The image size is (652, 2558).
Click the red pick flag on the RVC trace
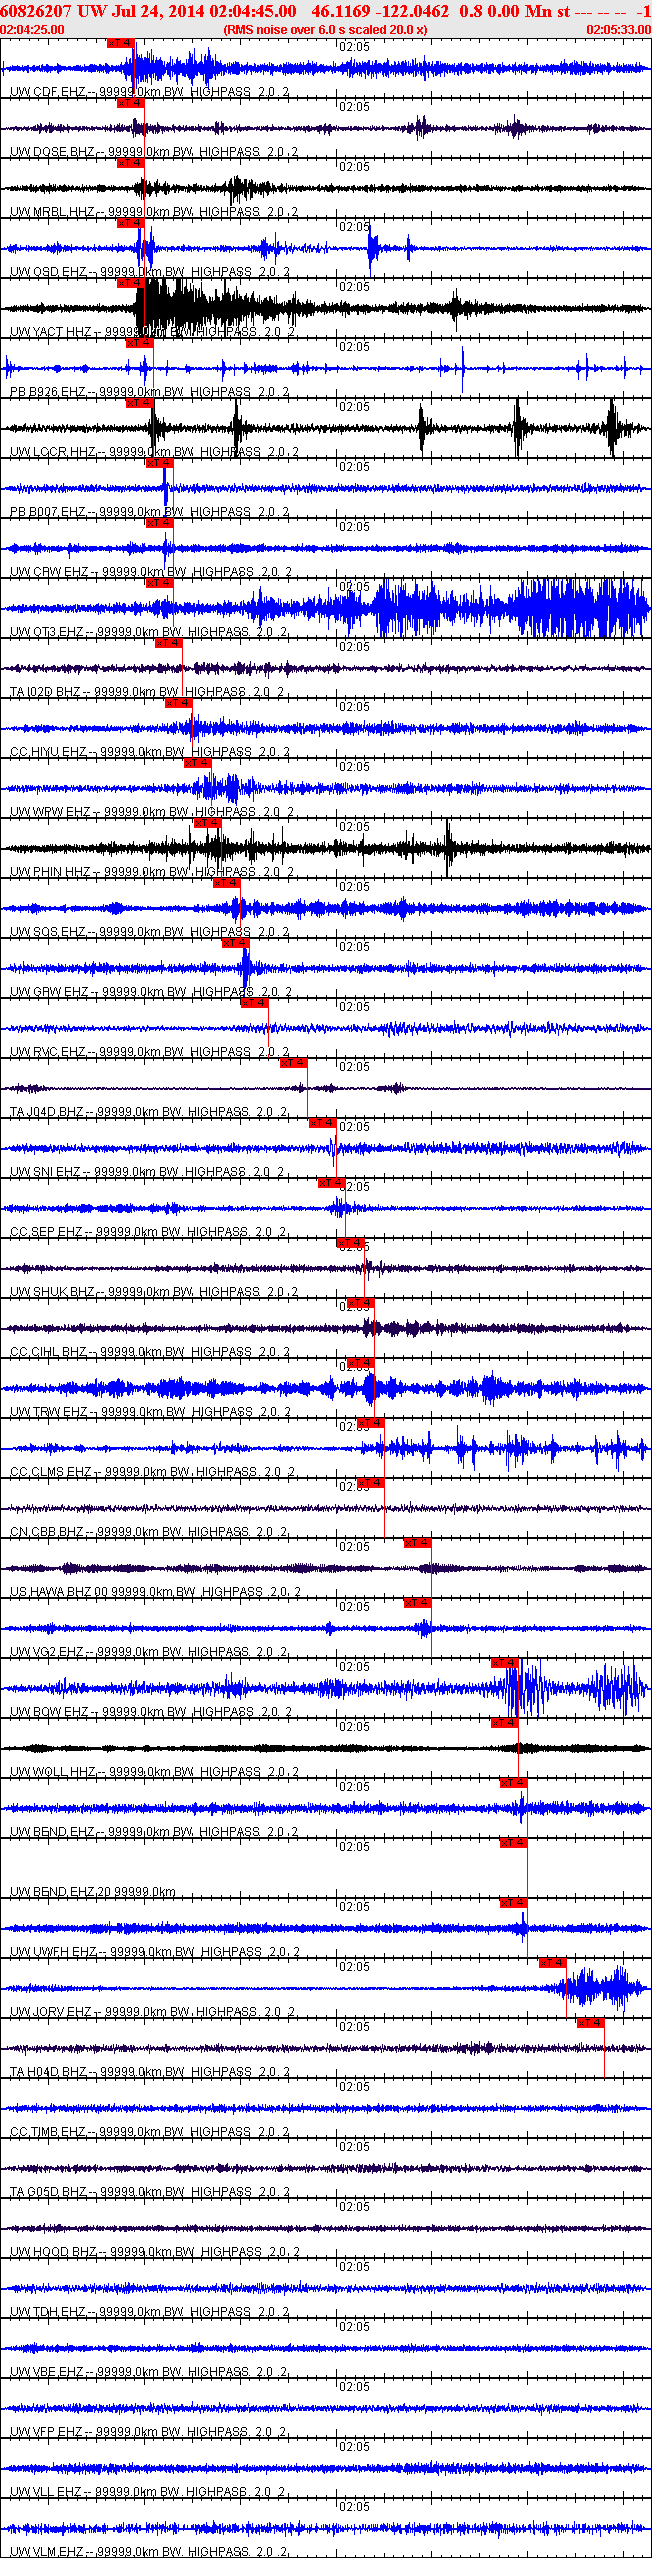click(x=255, y=1003)
